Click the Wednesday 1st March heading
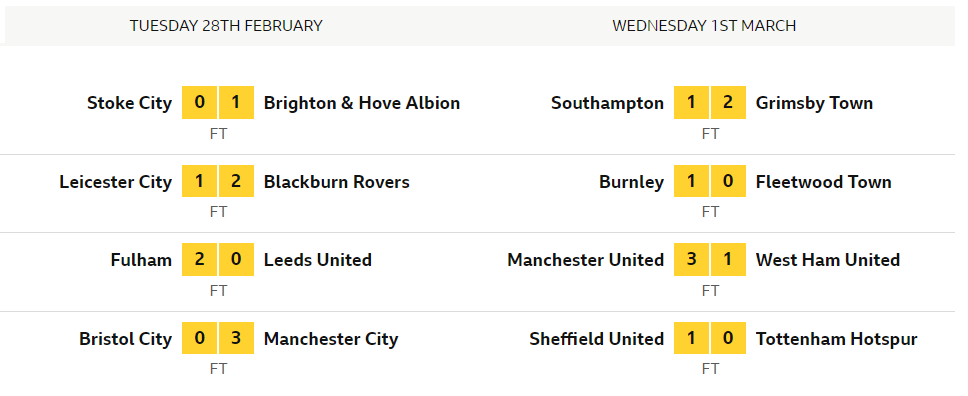 pos(704,26)
